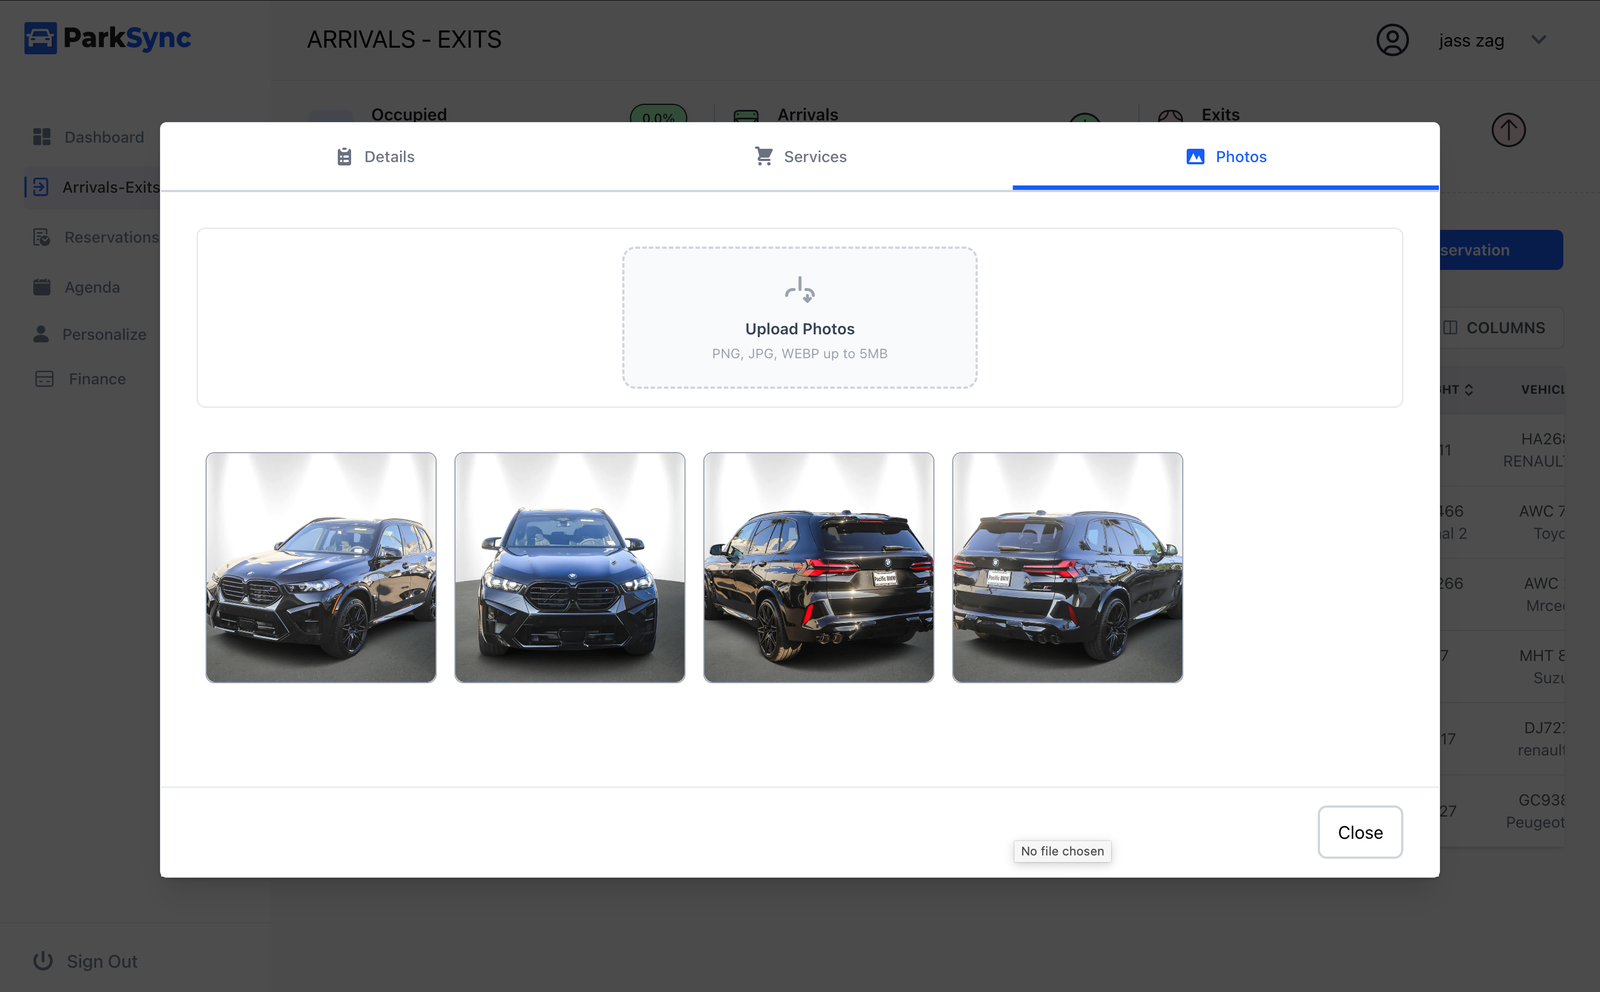Open the COLUMNS selector button
The width and height of the screenshot is (1600, 992).
click(x=1502, y=328)
